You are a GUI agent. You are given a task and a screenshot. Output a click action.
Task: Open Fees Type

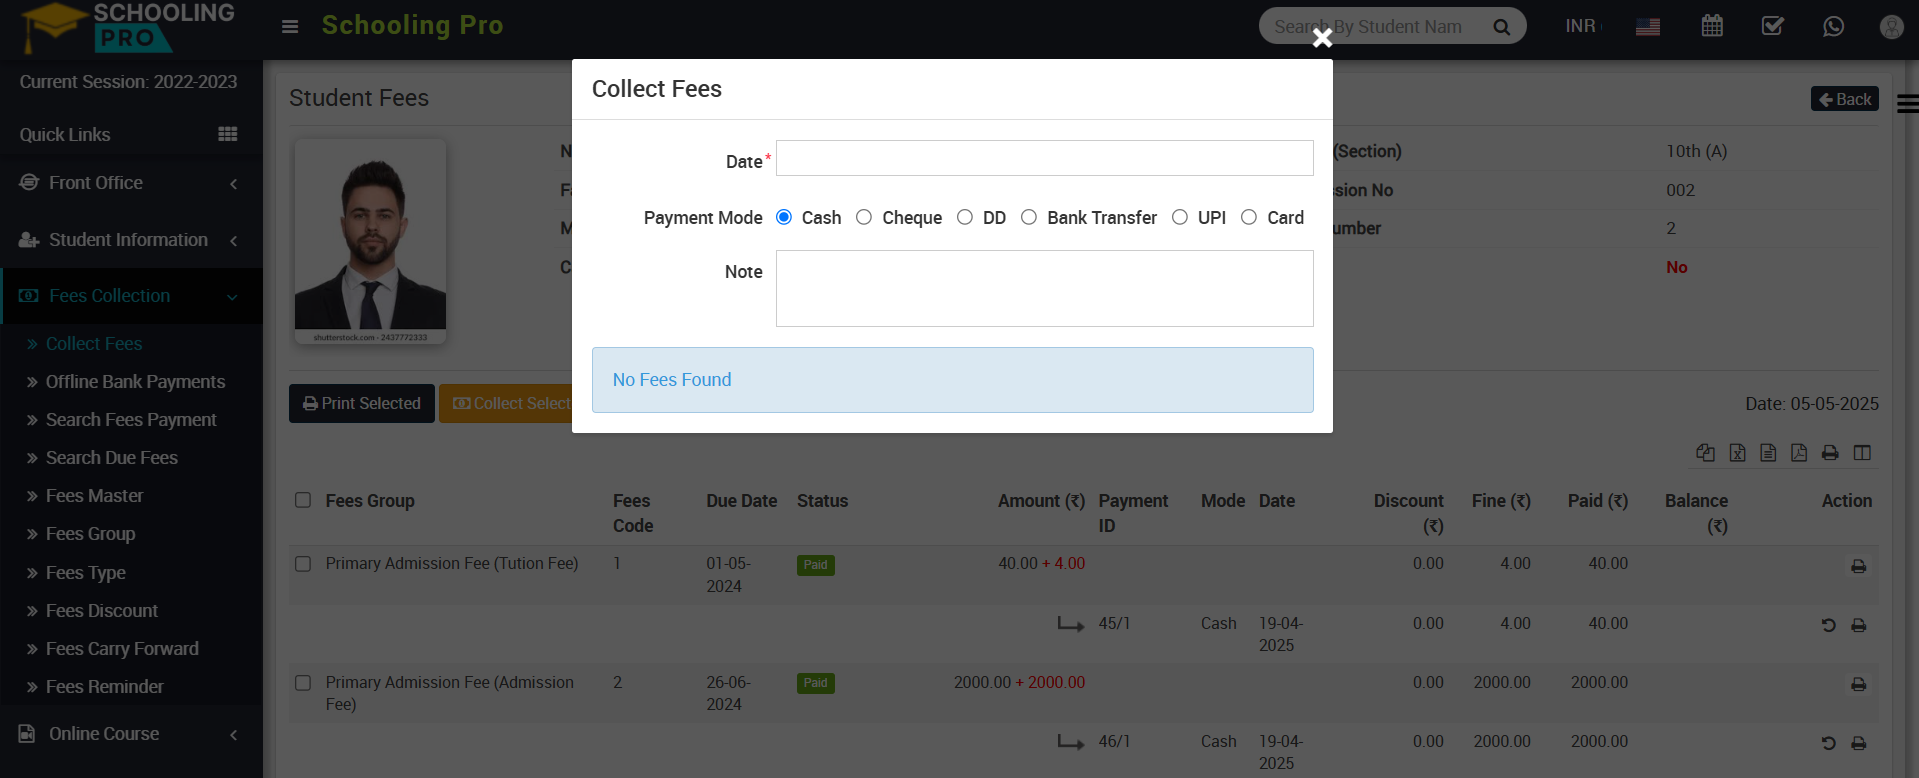click(86, 573)
